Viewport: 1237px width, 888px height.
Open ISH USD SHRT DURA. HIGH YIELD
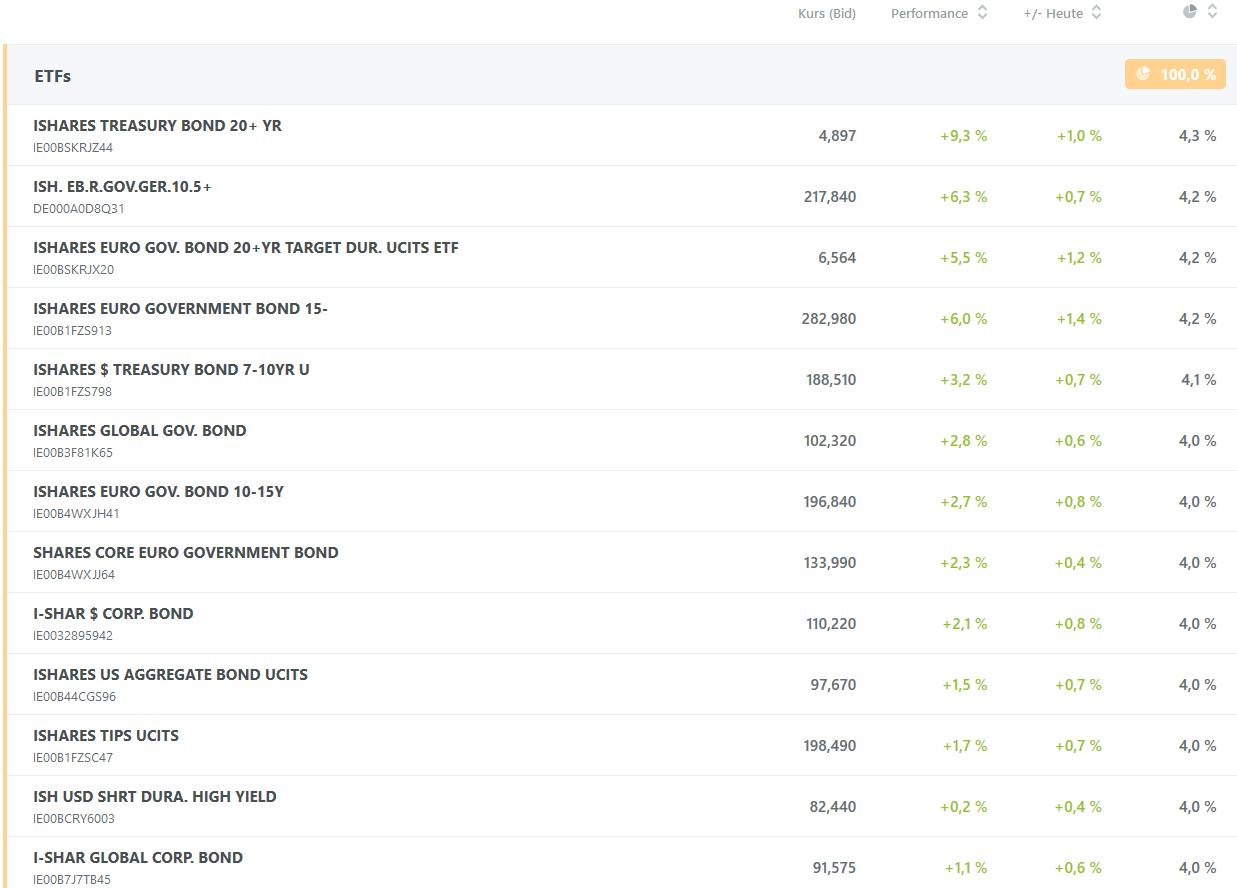154,797
